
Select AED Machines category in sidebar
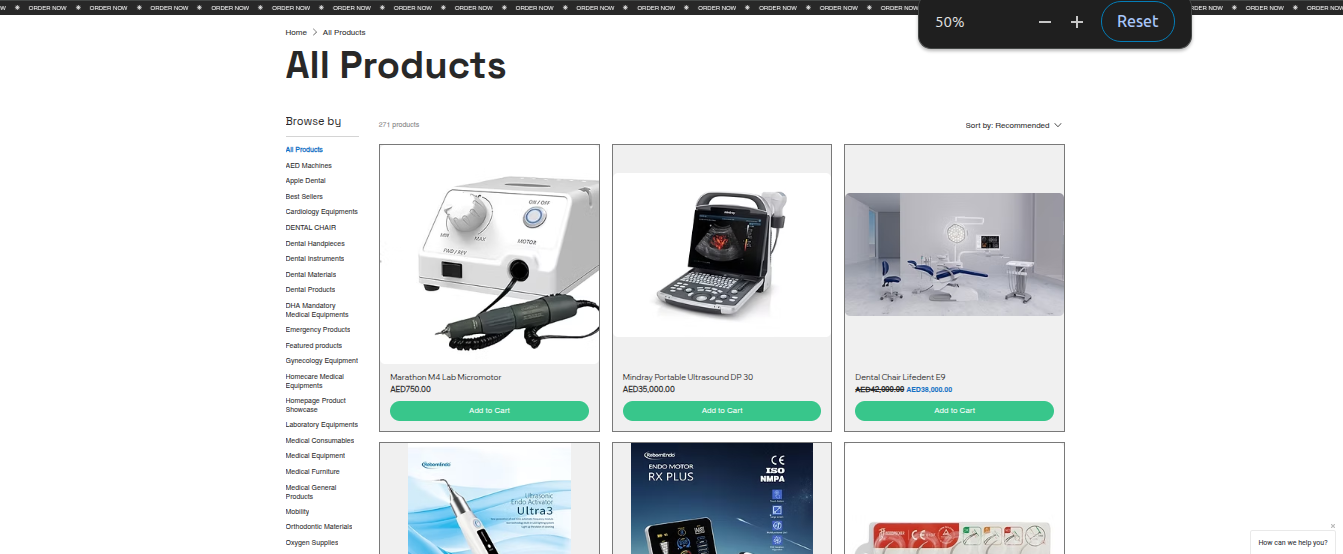coord(309,166)
